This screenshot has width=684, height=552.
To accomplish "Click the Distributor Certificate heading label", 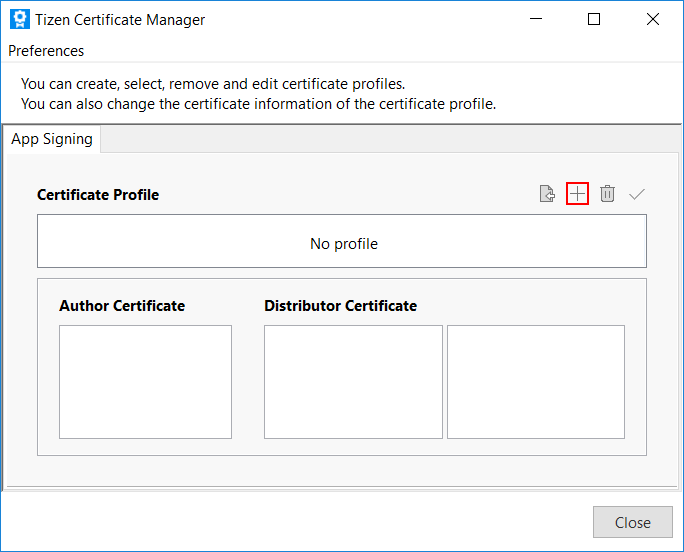I will (x=340, y=306).
